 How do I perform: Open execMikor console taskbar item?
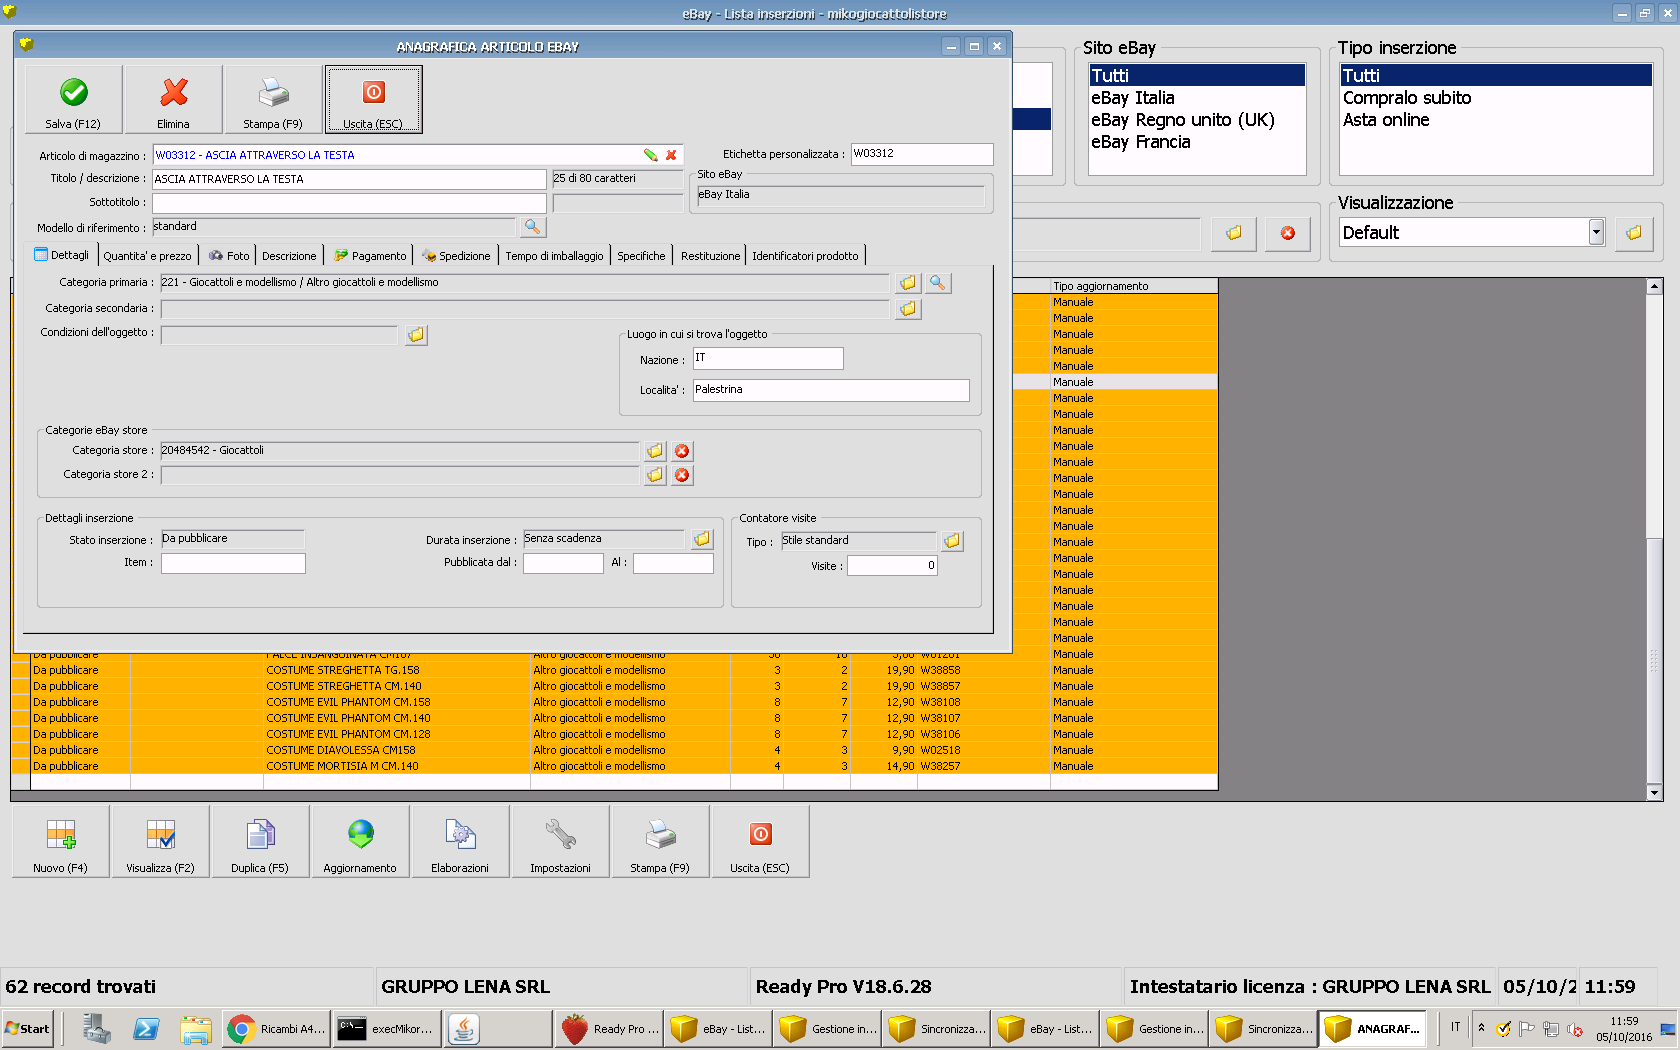click(385, 1029)
